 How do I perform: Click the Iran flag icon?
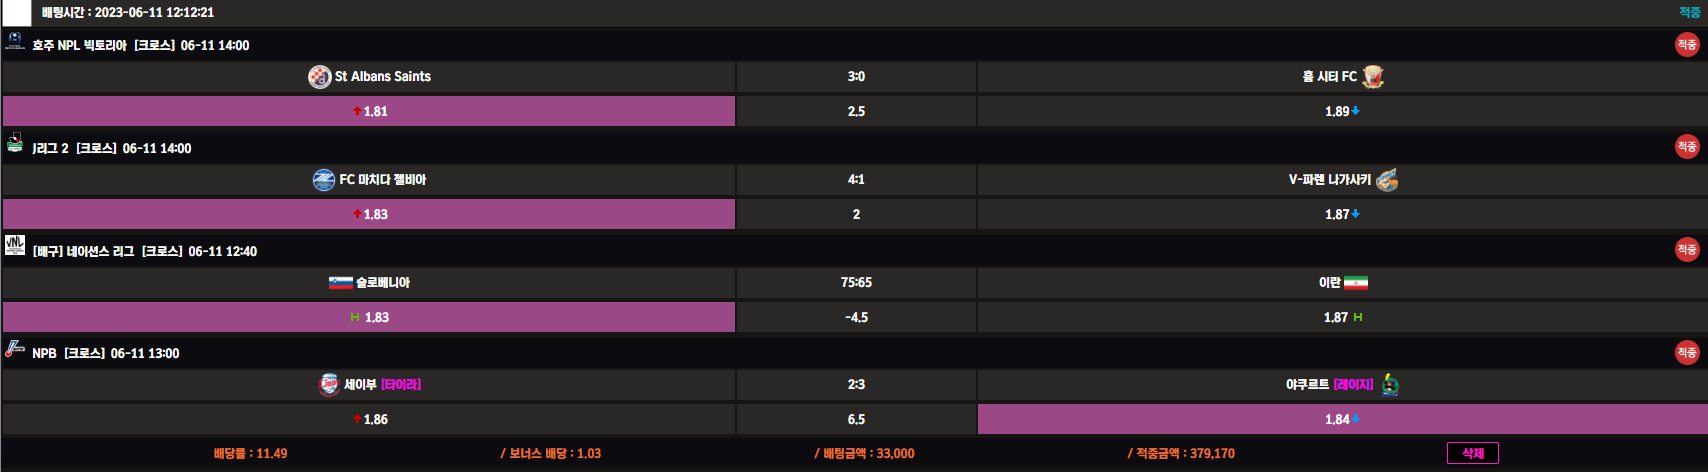1355,283
